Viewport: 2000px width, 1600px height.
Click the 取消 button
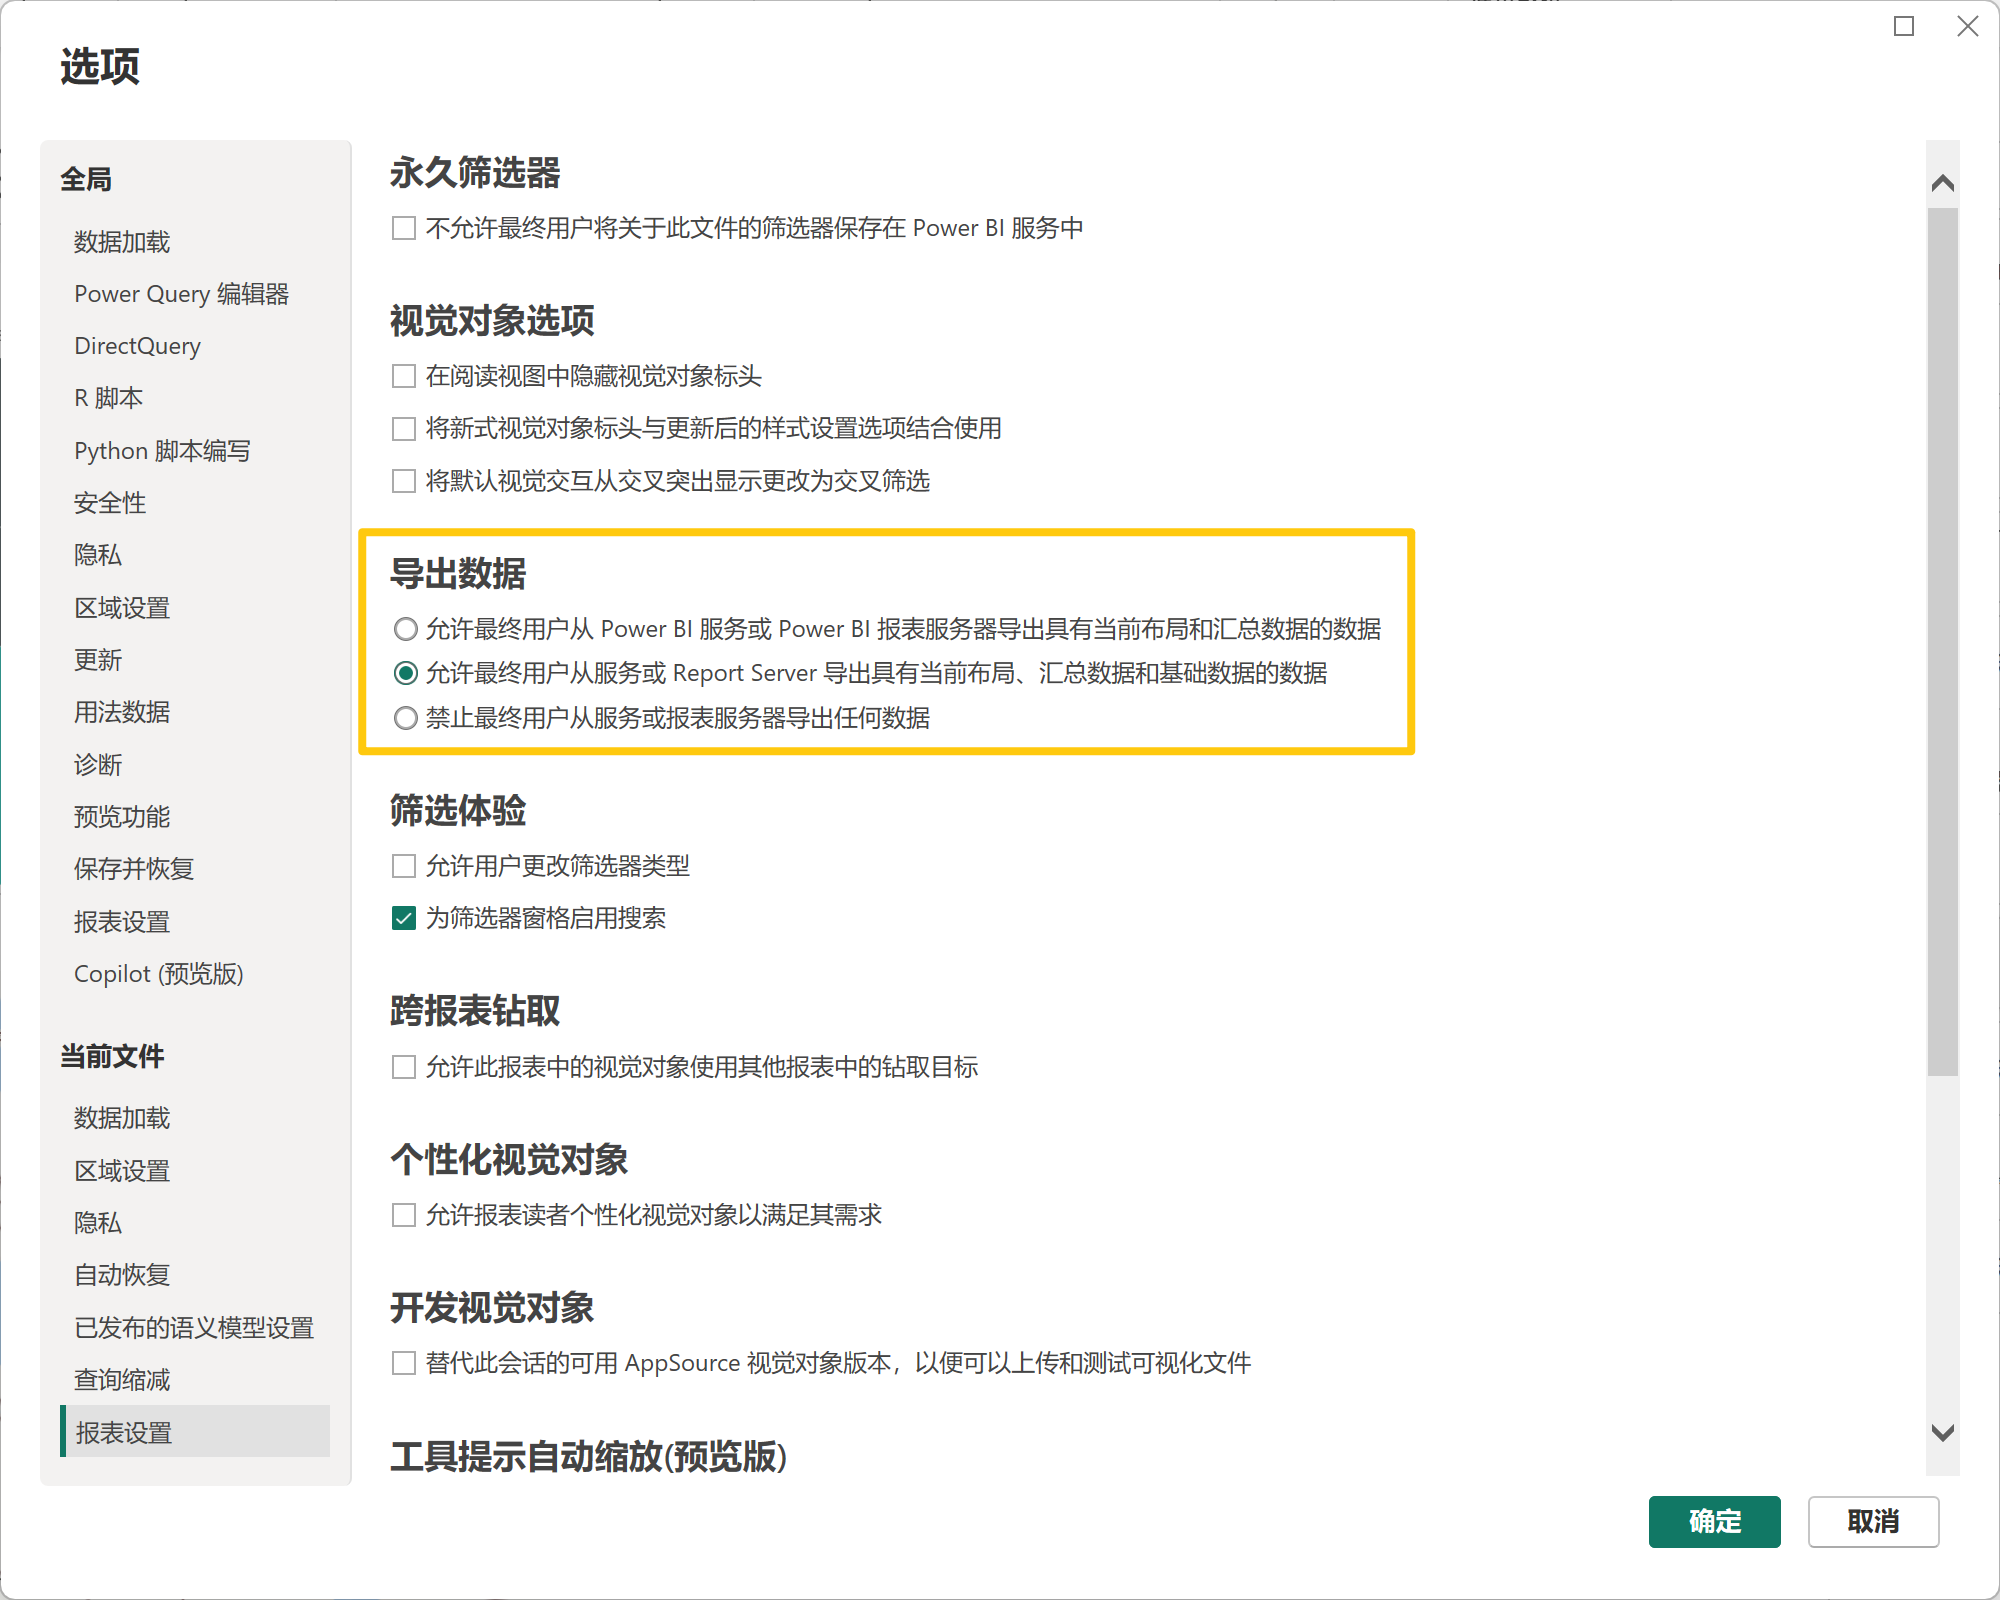pyautogui.click(x=1873, y=1522)
